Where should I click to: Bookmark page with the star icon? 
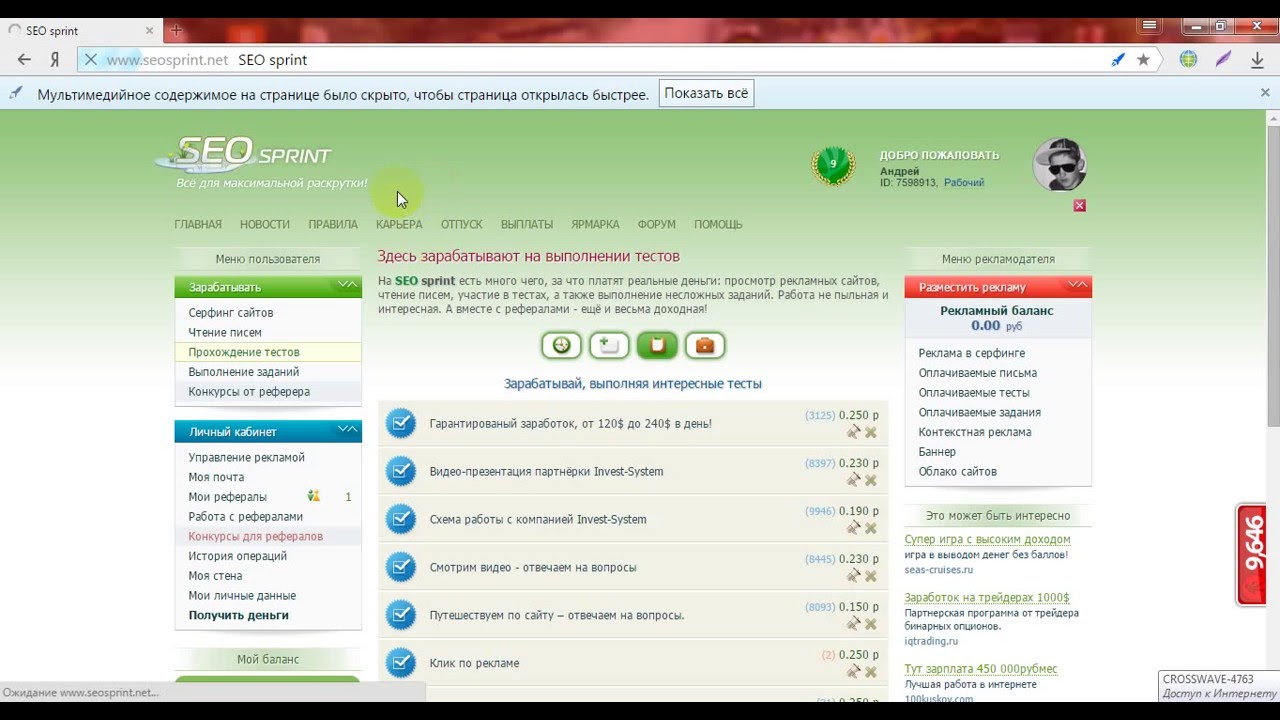point(1143,60)
